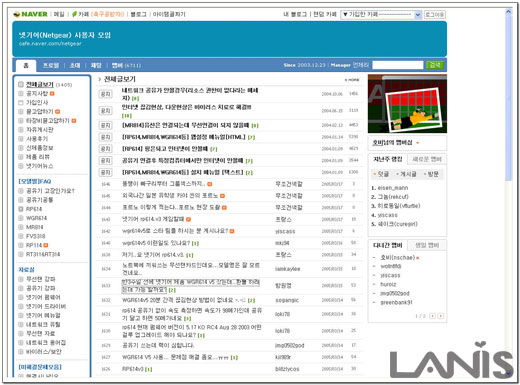
Task: Click the board icon beside 전체글보기
Action: pos(21,84)
